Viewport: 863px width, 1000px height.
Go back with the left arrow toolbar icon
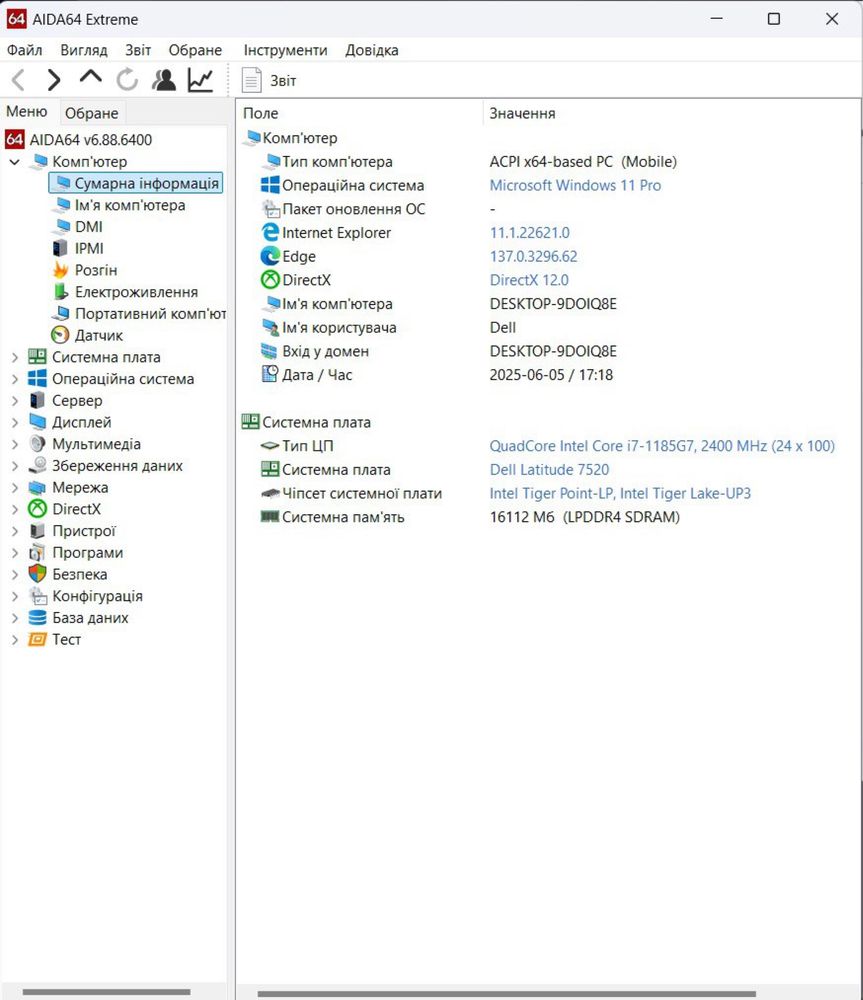pyautogui.click(x=18, y=80)
